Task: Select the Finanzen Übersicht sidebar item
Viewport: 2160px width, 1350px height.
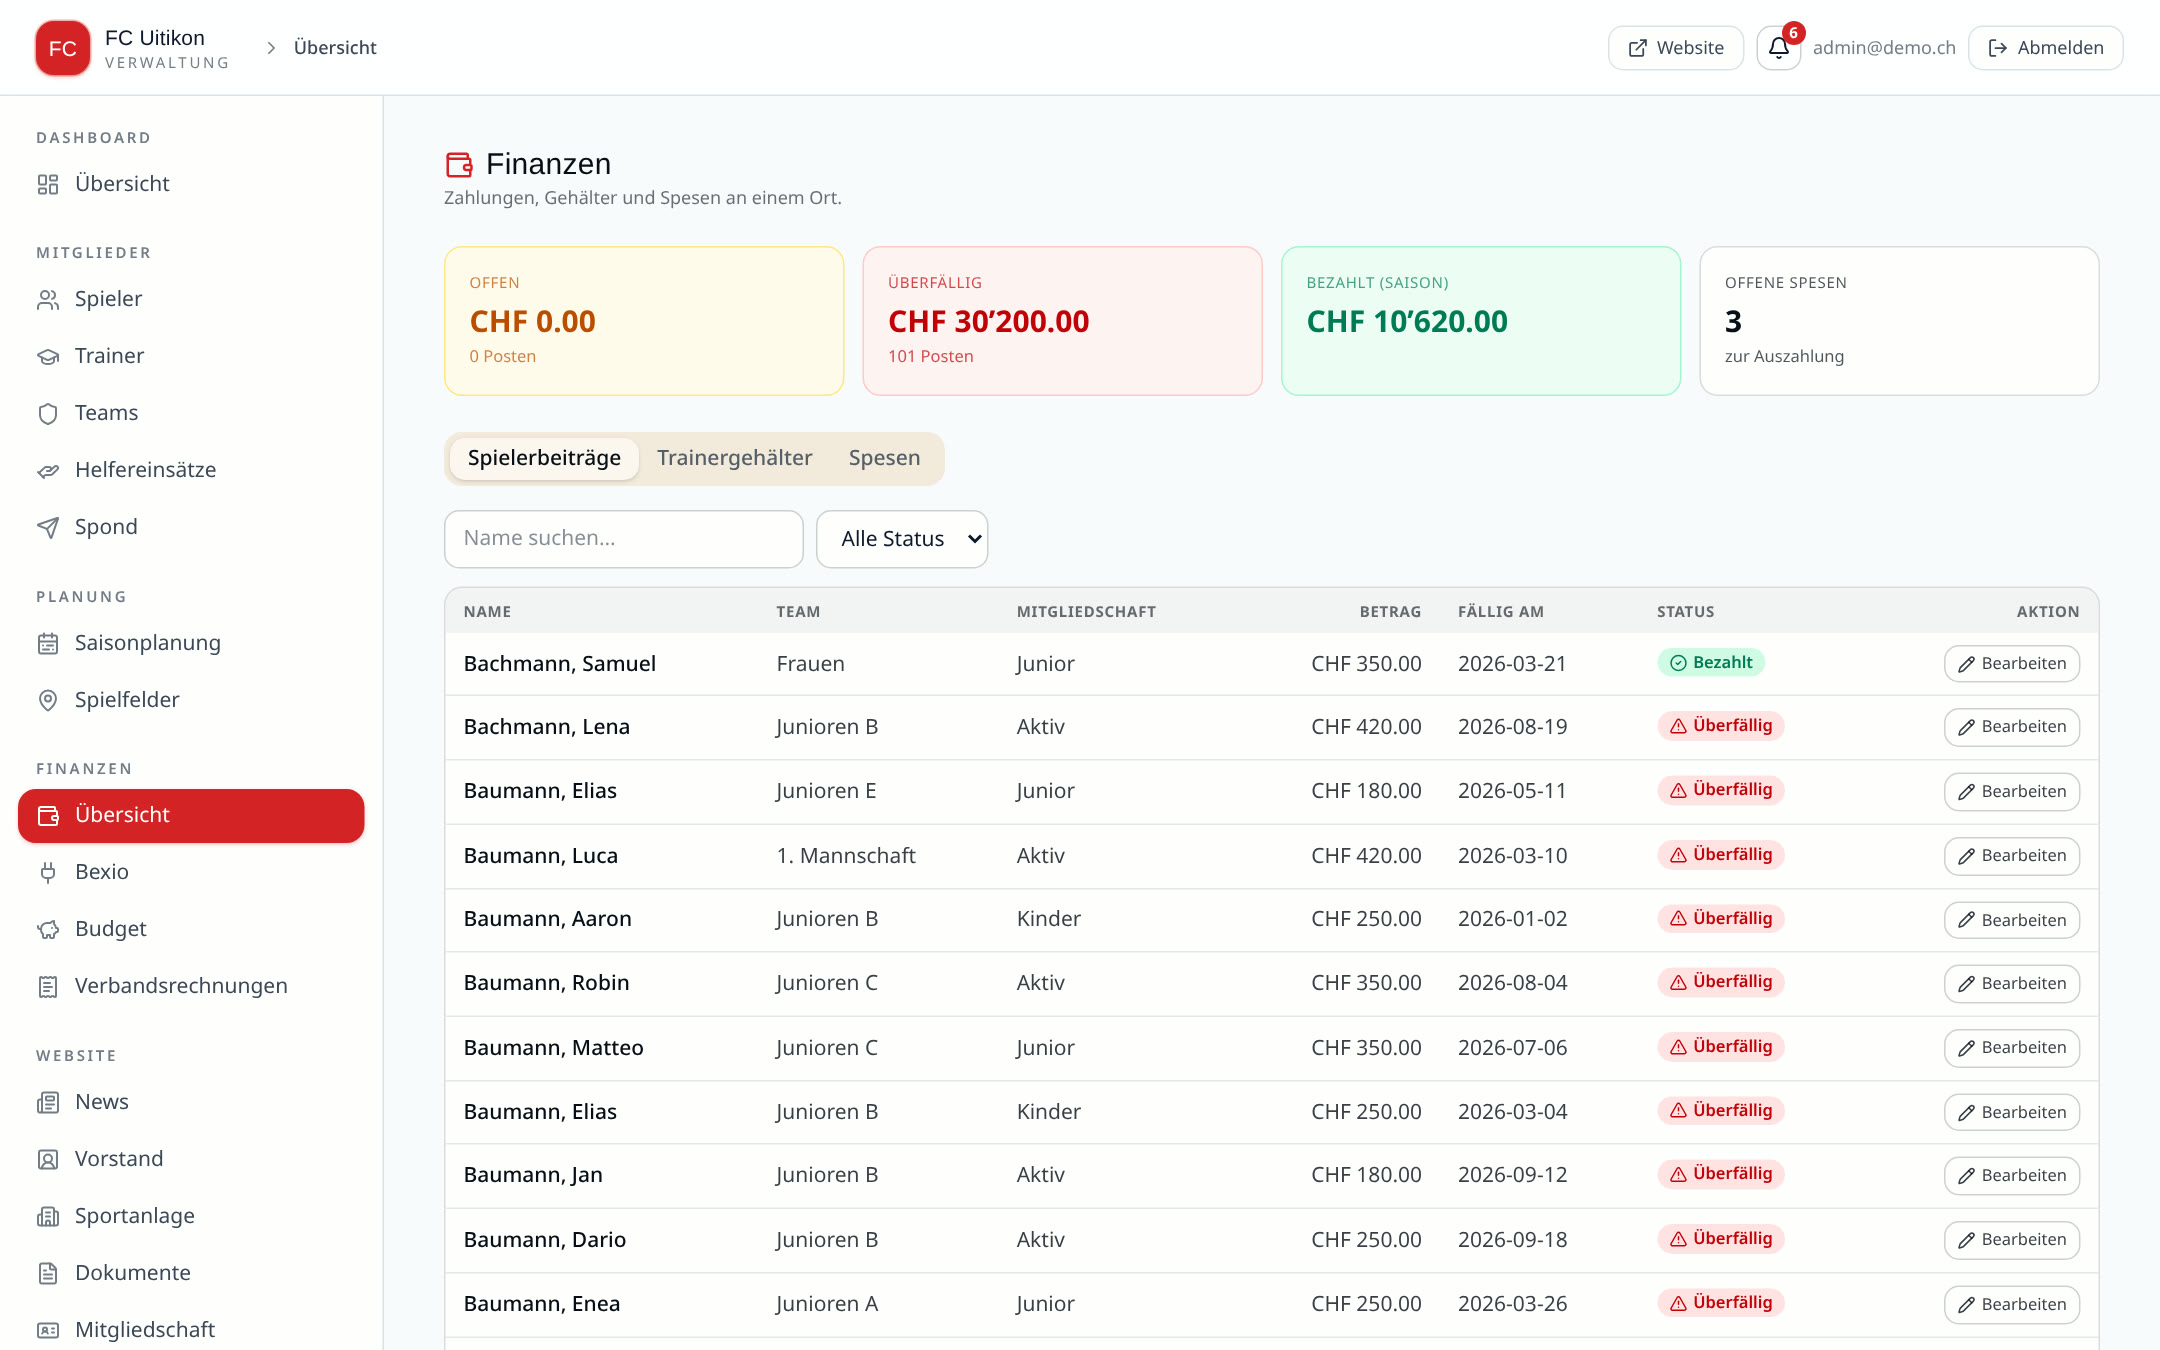Action: click(x=191, y=815)
